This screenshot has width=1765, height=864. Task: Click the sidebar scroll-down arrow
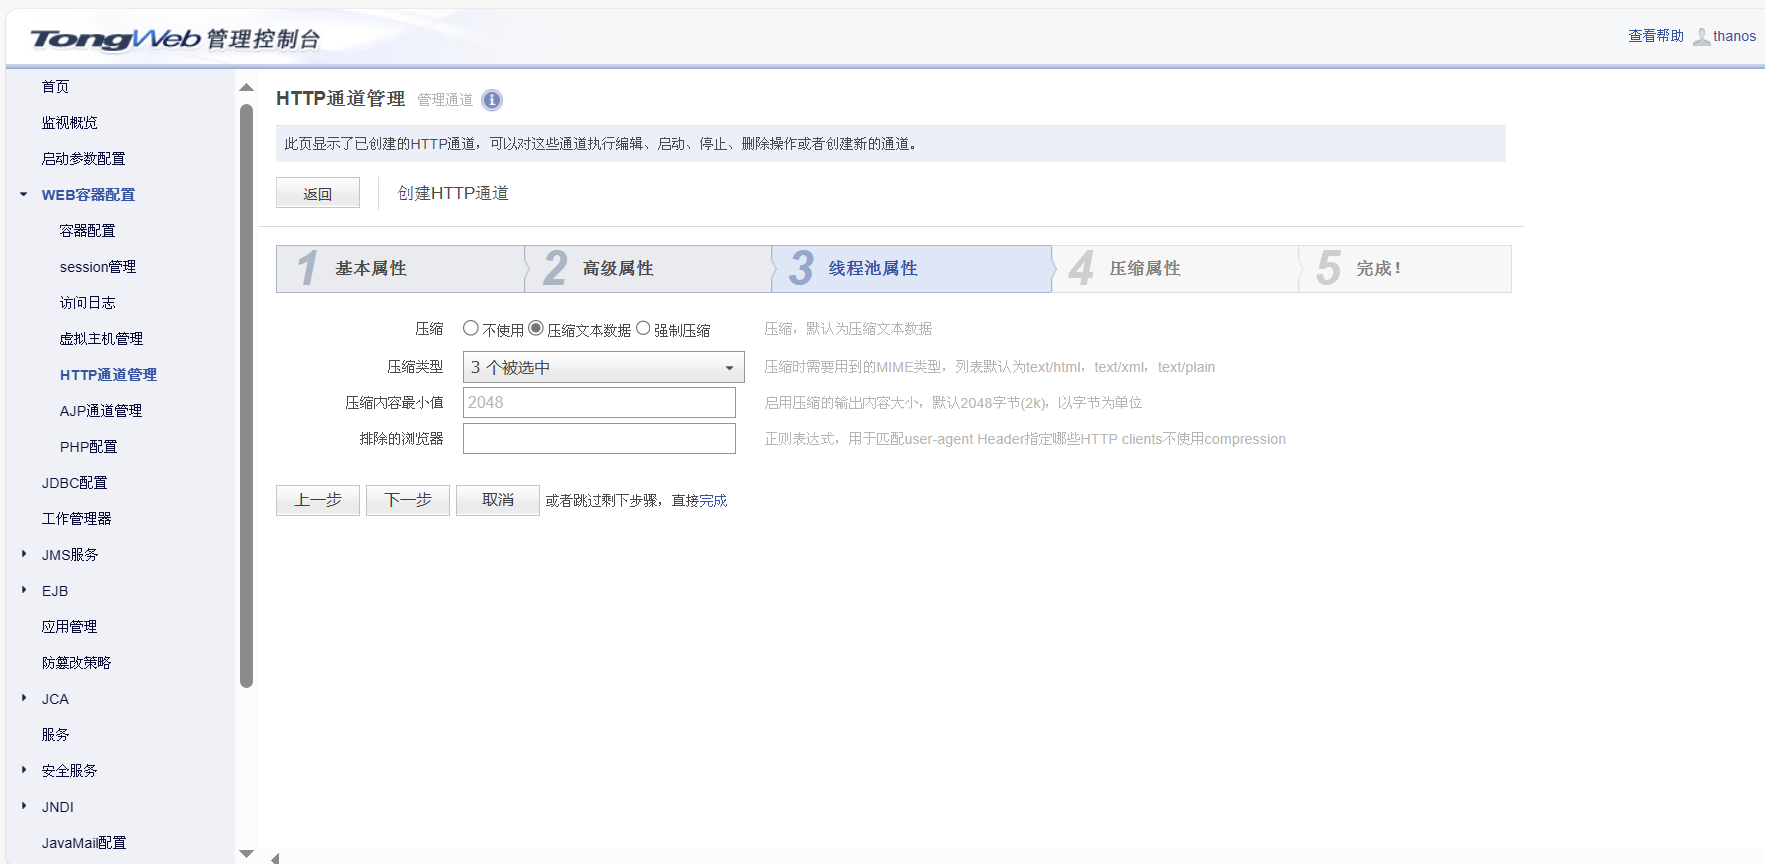[x=247, y=853]
